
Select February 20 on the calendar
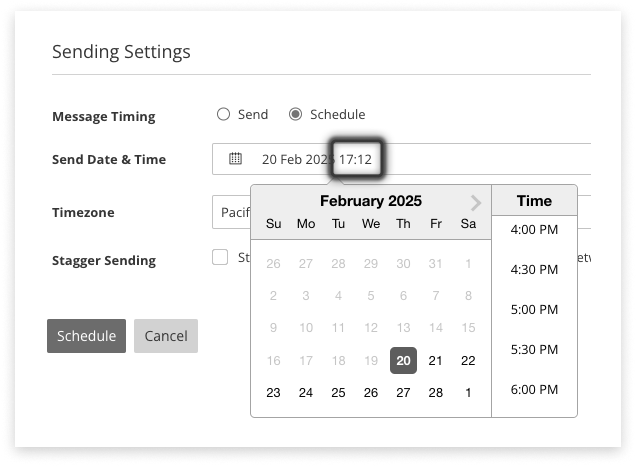403,361
